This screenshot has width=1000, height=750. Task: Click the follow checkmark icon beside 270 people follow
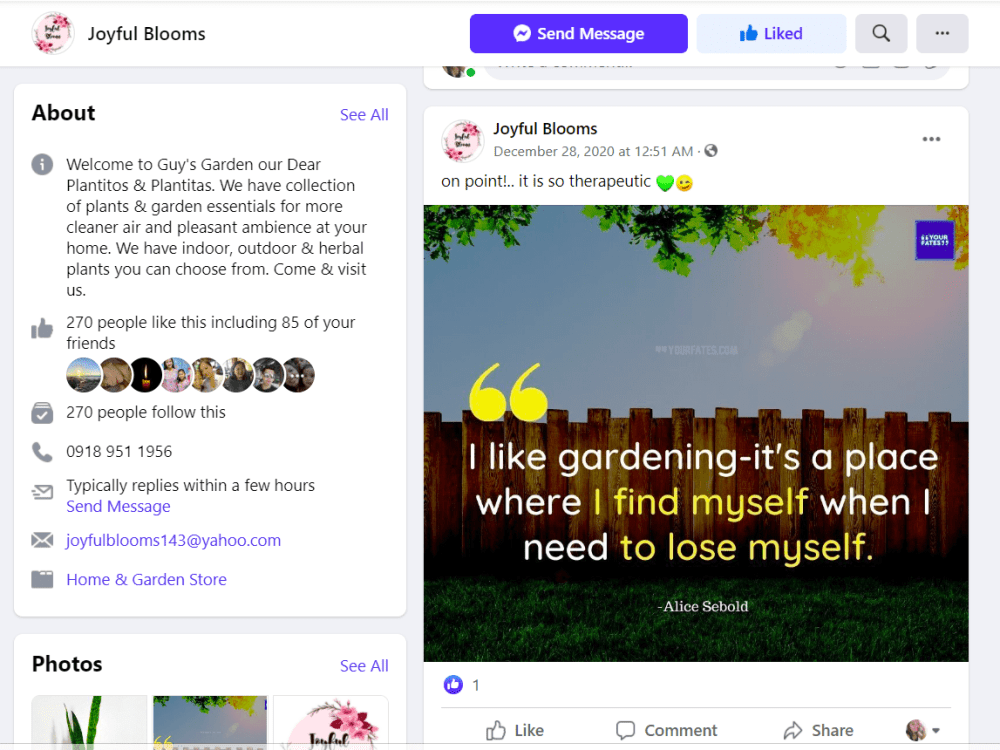click(x=42, y=413)
